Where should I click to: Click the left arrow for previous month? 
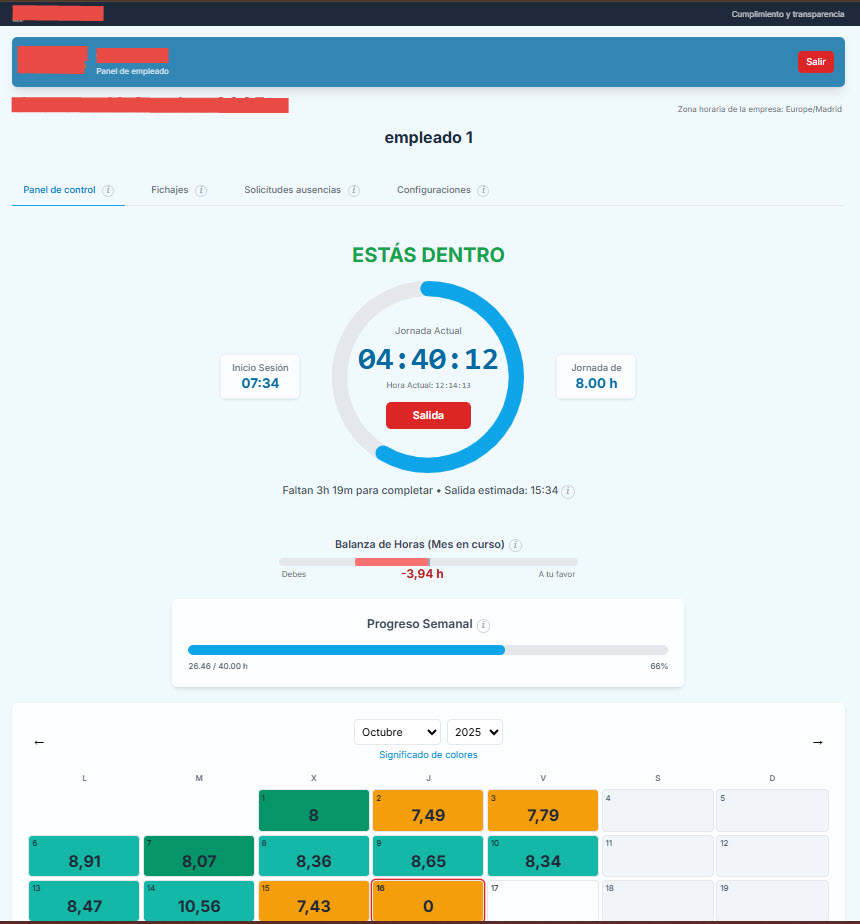[x=39, y=742]
